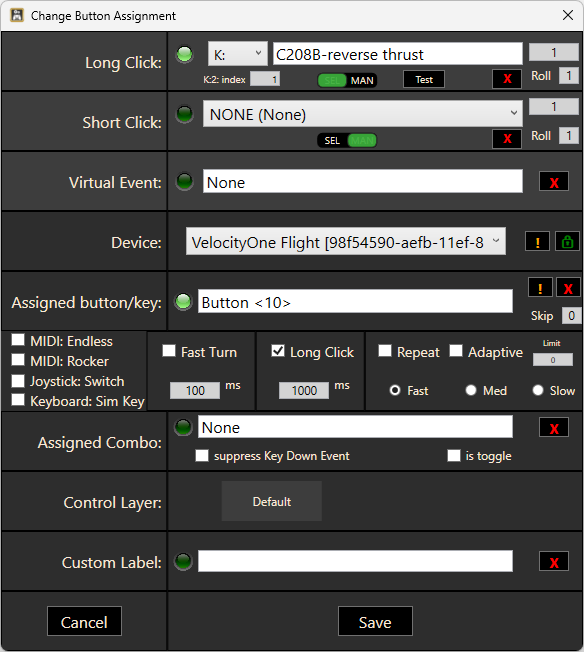Enable the Repeat checkbox
The height and width of the screenshot is (652, 584).
[x=385, y=350]
